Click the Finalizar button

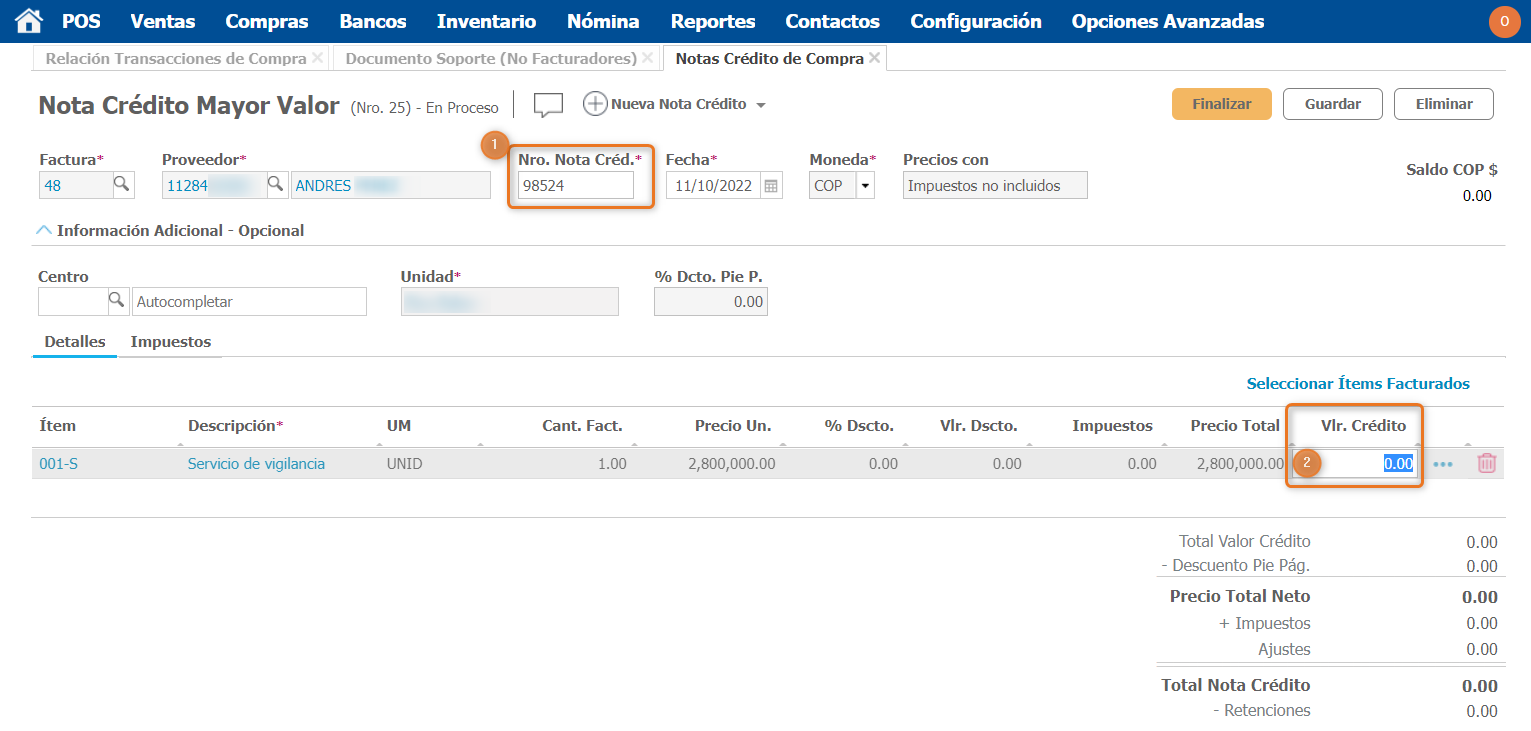click(1221, 104)
